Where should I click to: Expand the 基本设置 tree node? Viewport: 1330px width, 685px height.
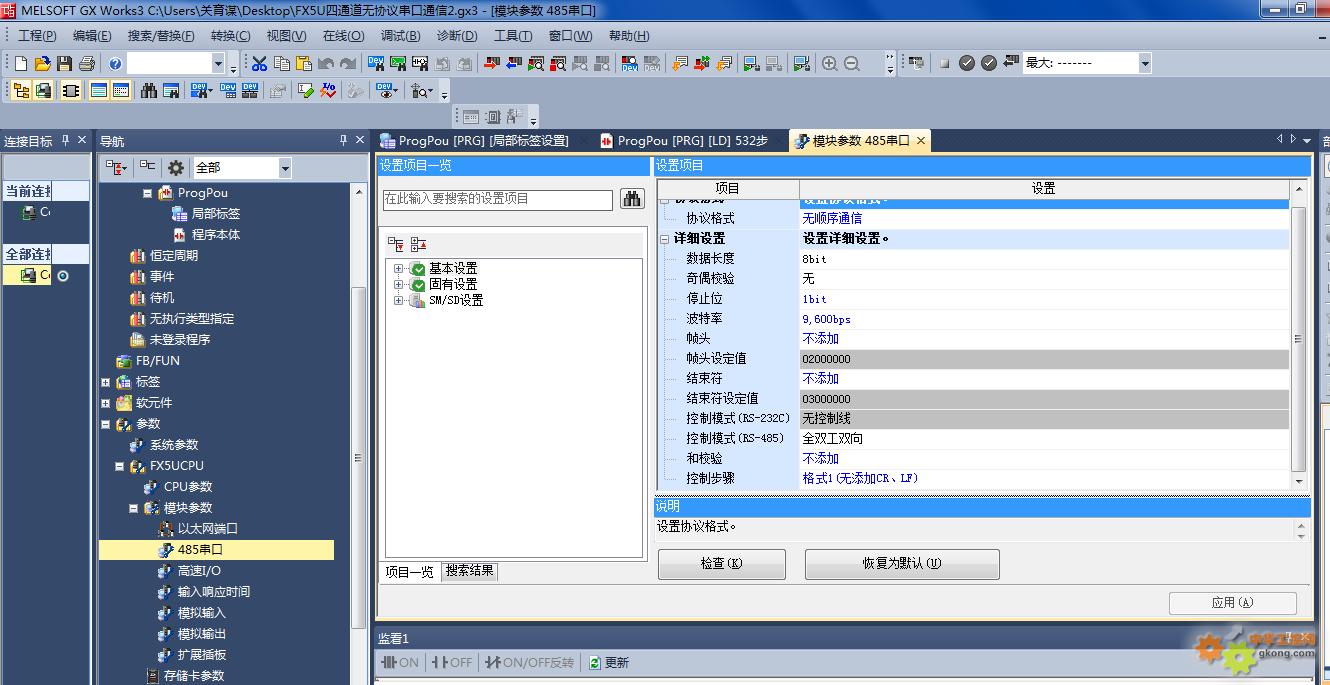pyautogui.click(x=398, y=268)
